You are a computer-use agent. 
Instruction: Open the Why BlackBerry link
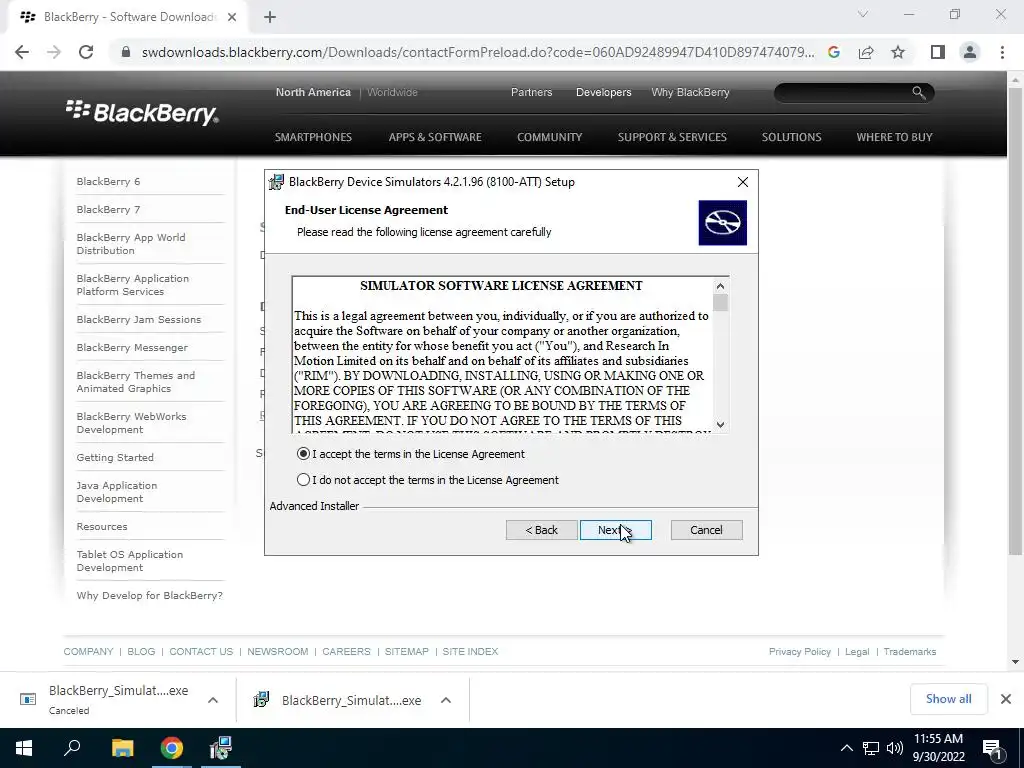pyautogui.click(x=690, y=92)
